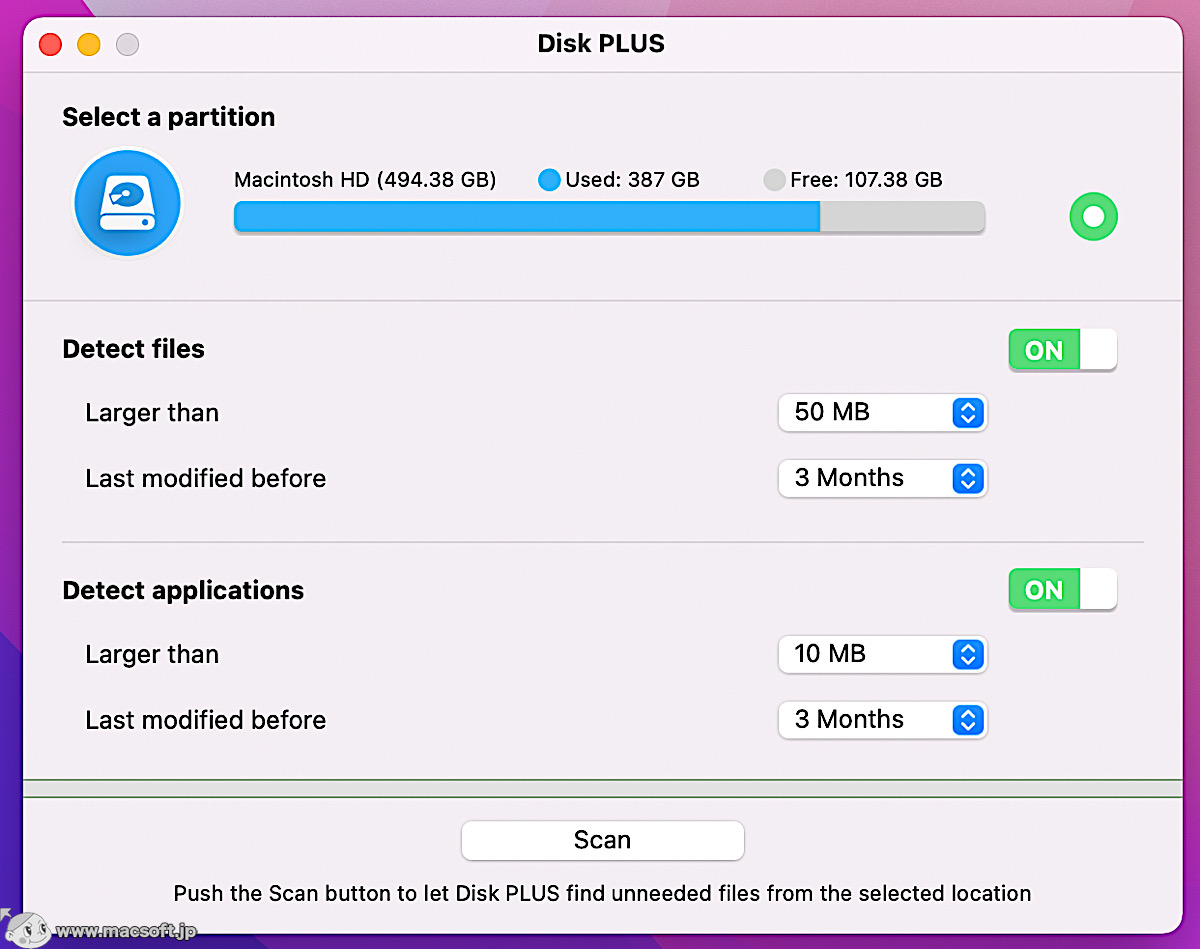Click the Macintosh HD (494.38 GB) label
This screenshot has width=1200, height=949.
pos(364,180)
